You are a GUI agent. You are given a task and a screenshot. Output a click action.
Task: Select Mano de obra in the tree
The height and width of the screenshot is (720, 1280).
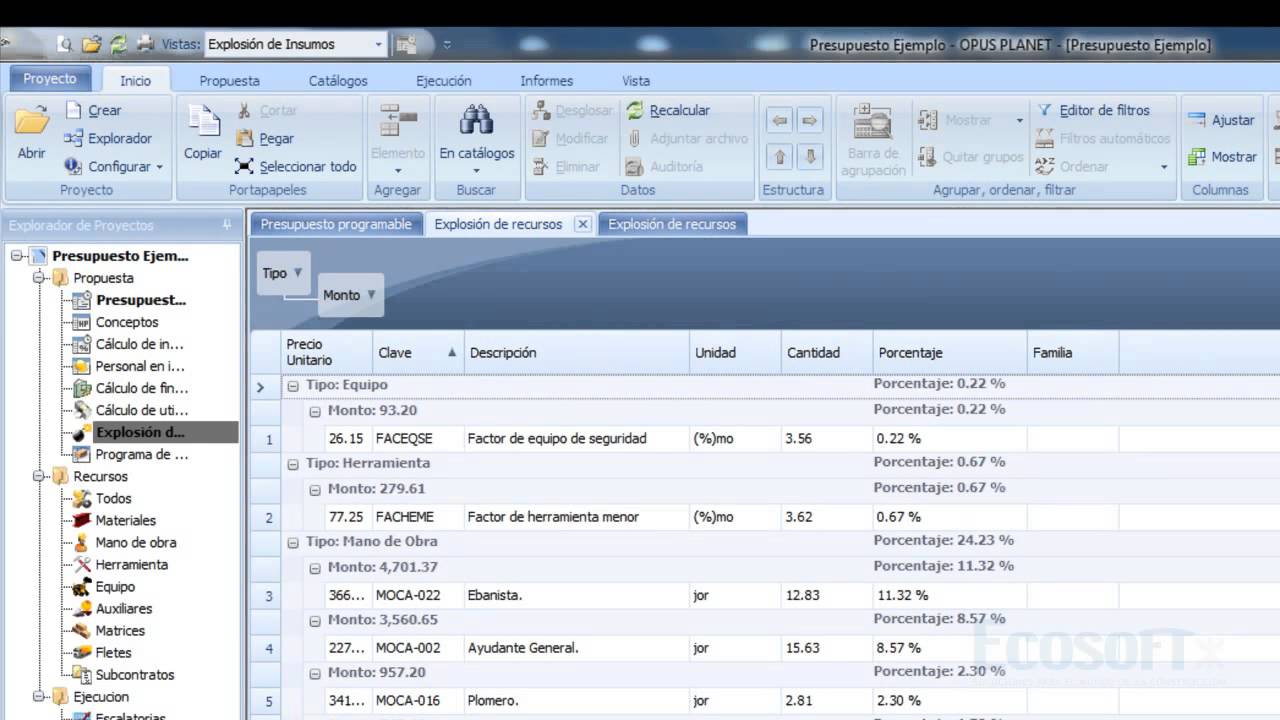pos(136,543)
